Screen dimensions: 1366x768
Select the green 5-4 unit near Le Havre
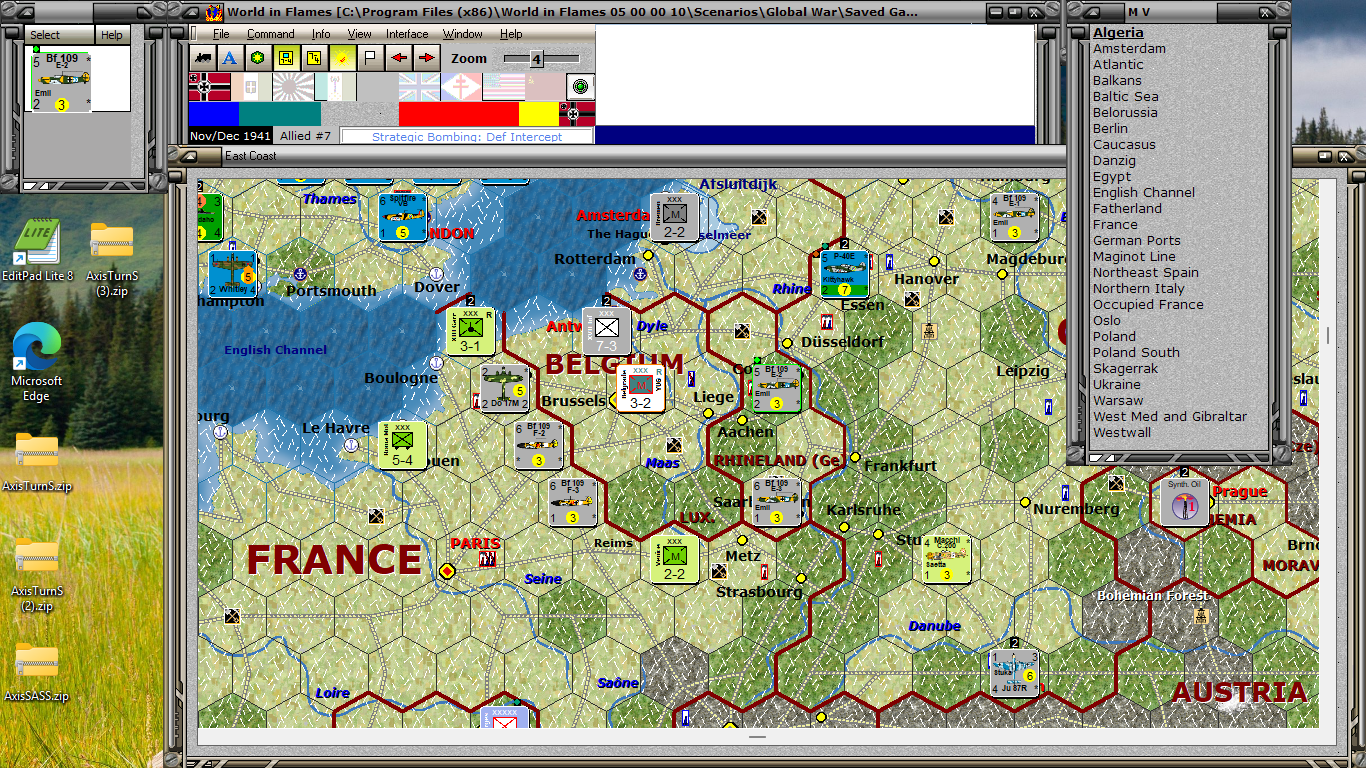tap(403, 446)
